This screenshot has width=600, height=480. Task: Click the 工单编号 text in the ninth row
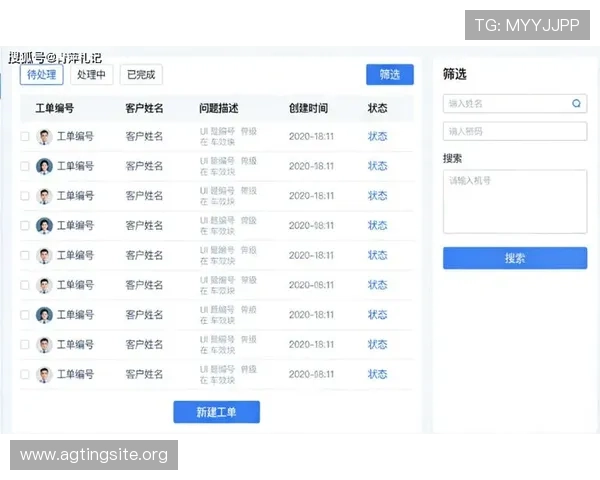click(75, 374)
